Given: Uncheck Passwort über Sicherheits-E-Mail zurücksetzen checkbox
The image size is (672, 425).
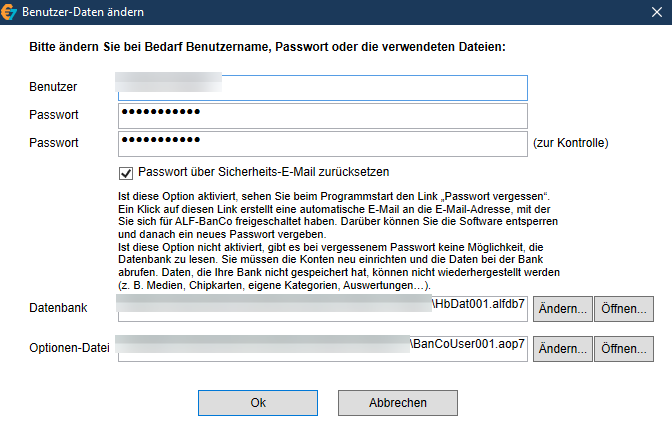Looking at the screenshot, I should point(126,173).
